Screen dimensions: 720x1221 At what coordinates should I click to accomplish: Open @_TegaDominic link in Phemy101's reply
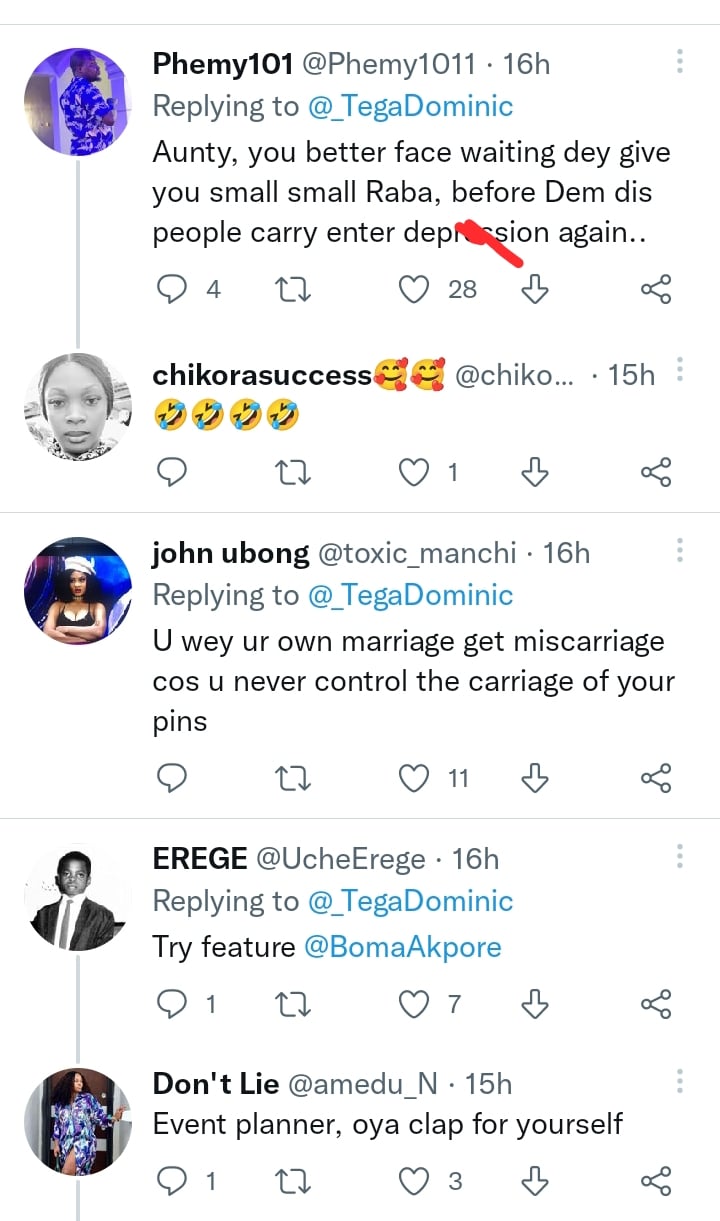(413, 106)
